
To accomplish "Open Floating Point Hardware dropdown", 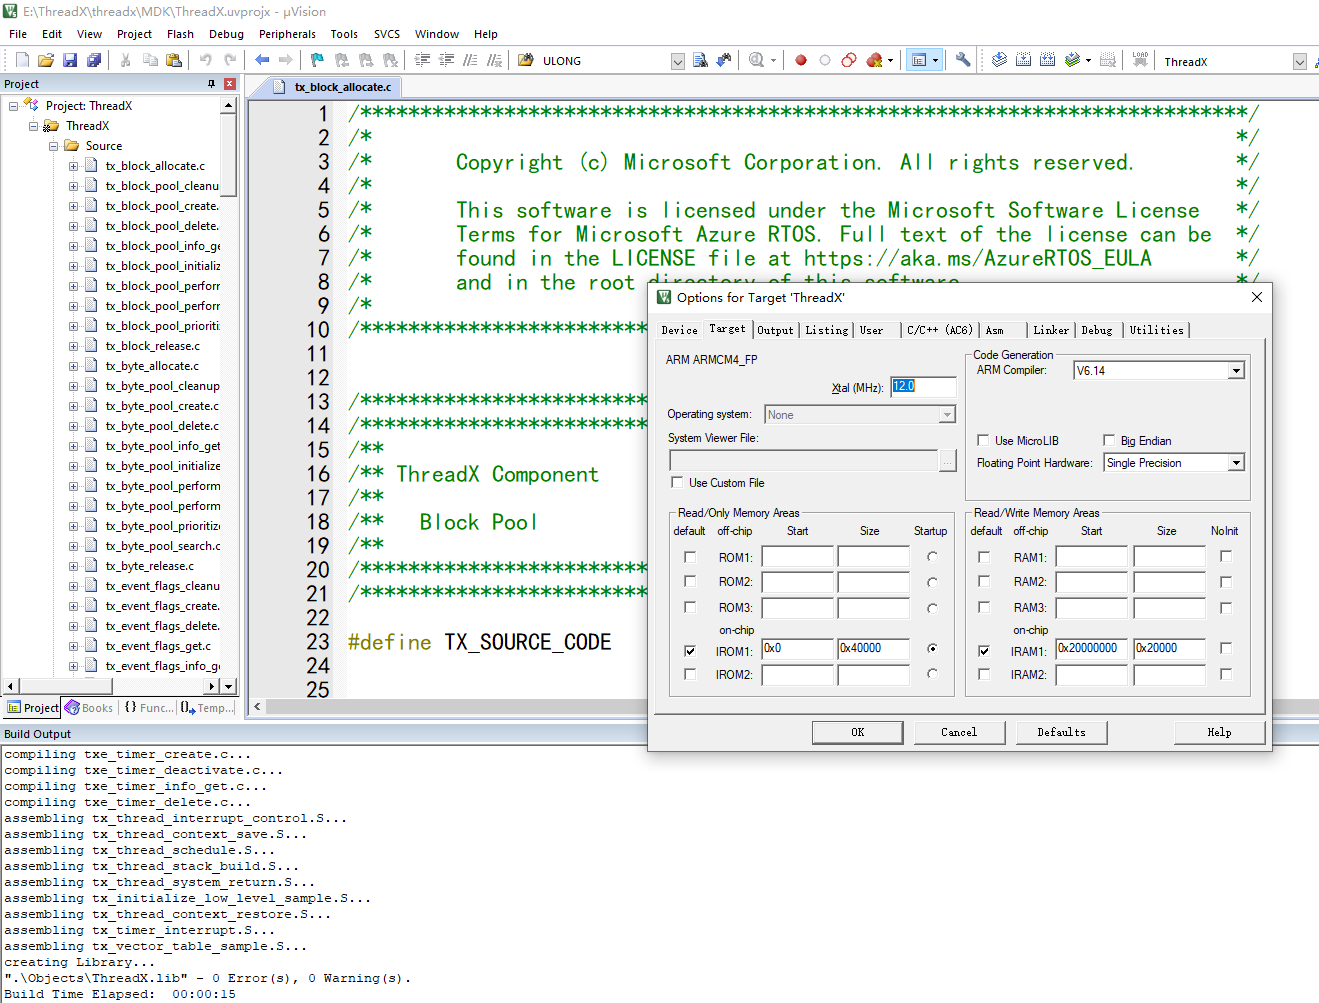I will pyautogui.click(x=1236, y=463).
